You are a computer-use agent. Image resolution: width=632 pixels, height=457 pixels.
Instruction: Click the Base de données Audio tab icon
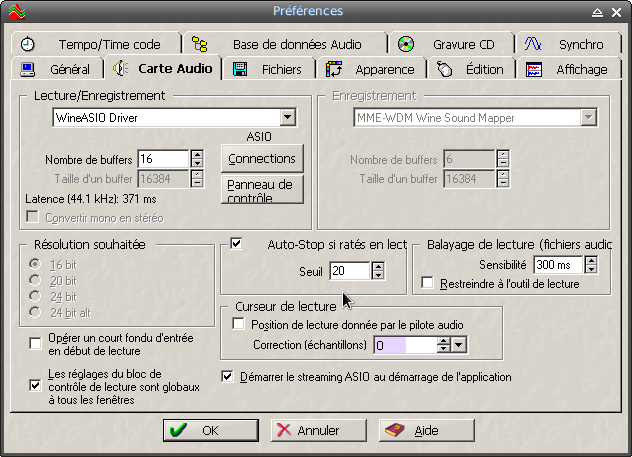(200, 44)
